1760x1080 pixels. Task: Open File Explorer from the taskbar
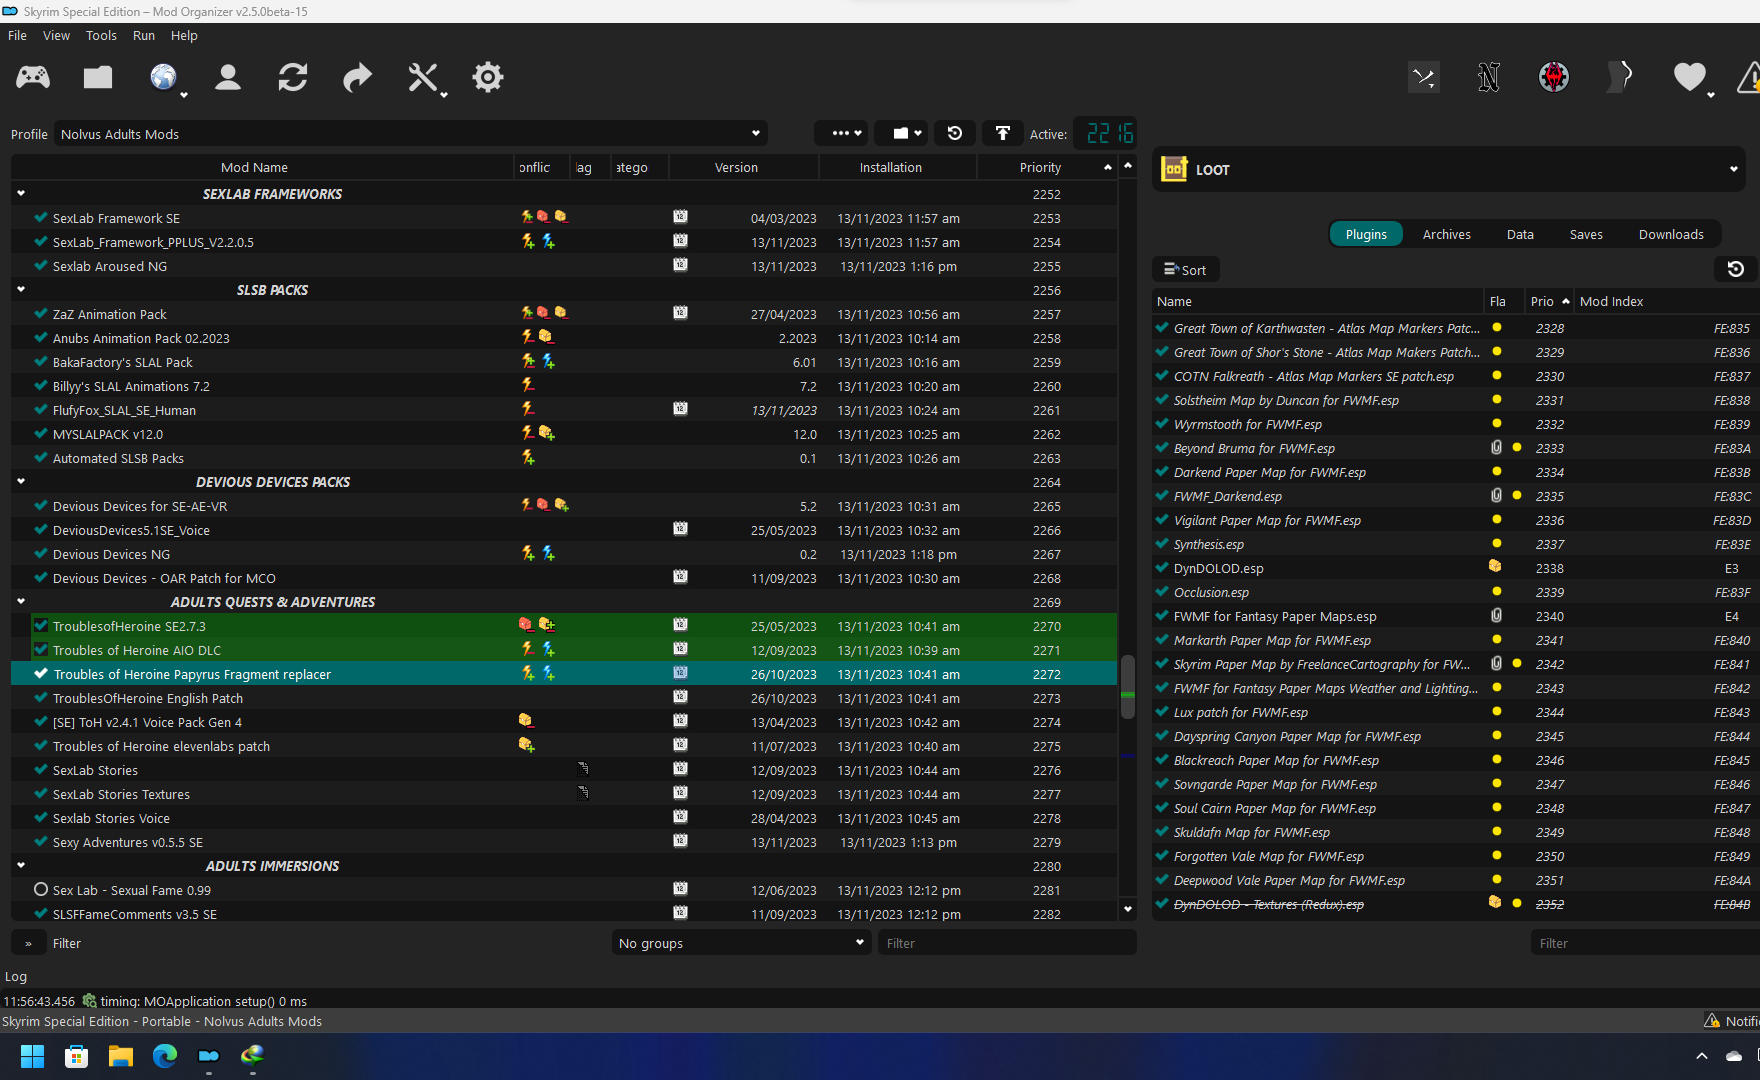click(x=121, y=1056)
